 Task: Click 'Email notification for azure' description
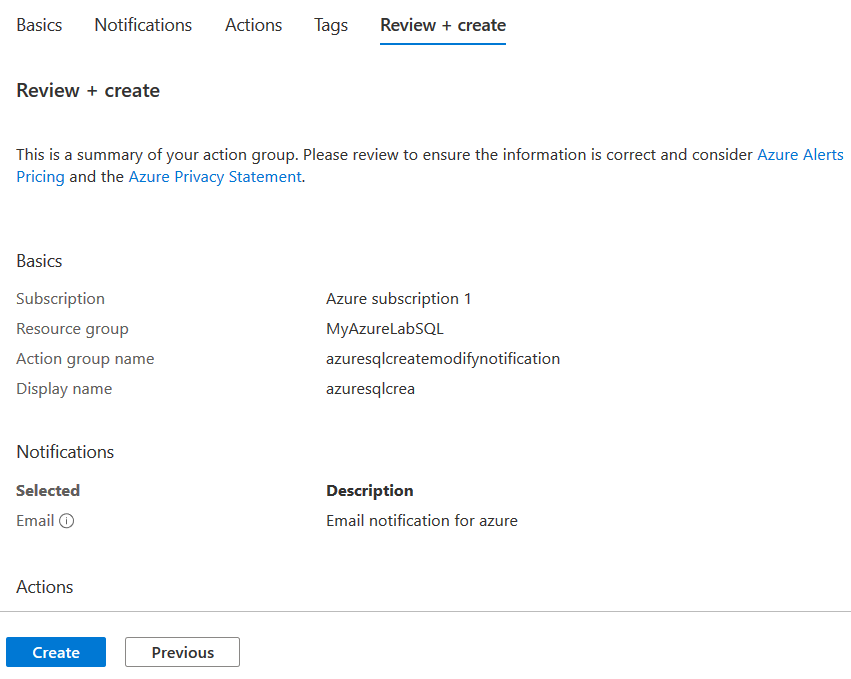click(x=422, y=521)
